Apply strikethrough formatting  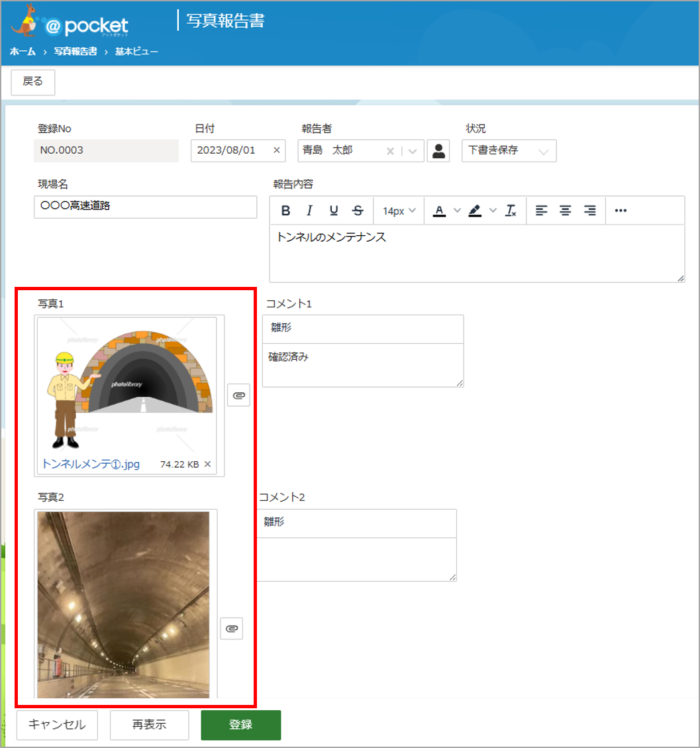(x=358, y=211)
